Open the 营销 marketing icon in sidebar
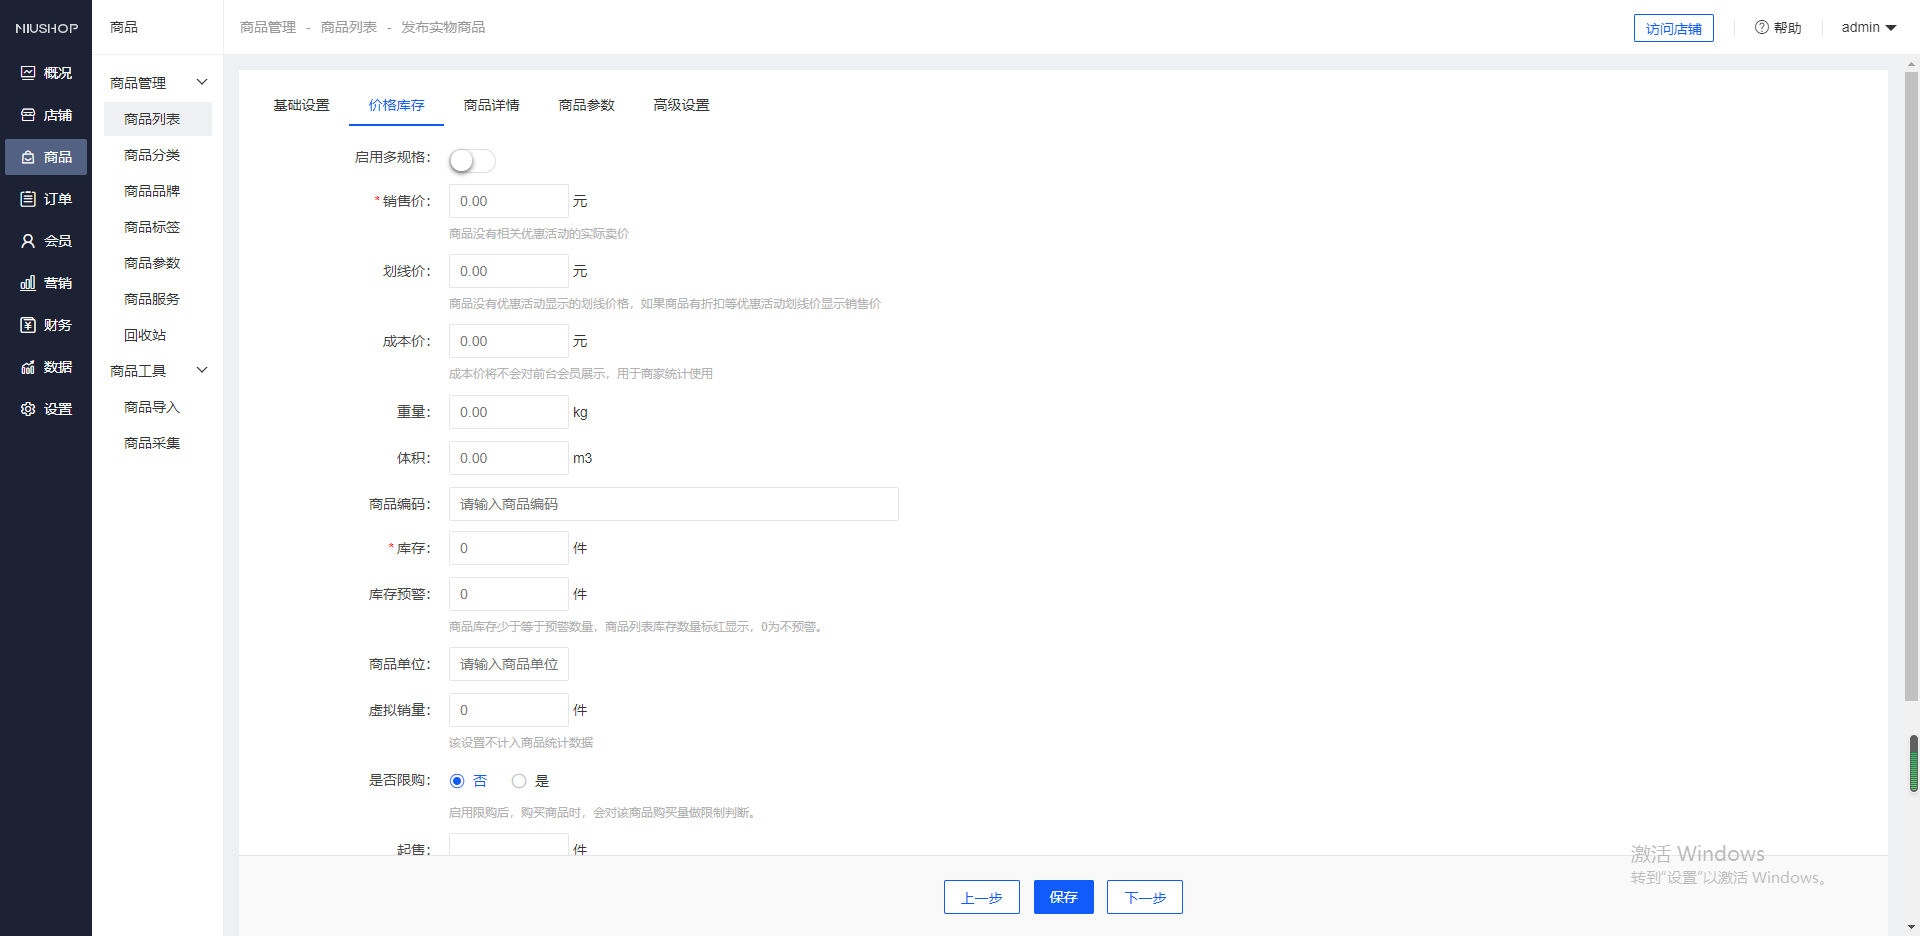This screenshot has width=1920, height=936. click(28, 283)
